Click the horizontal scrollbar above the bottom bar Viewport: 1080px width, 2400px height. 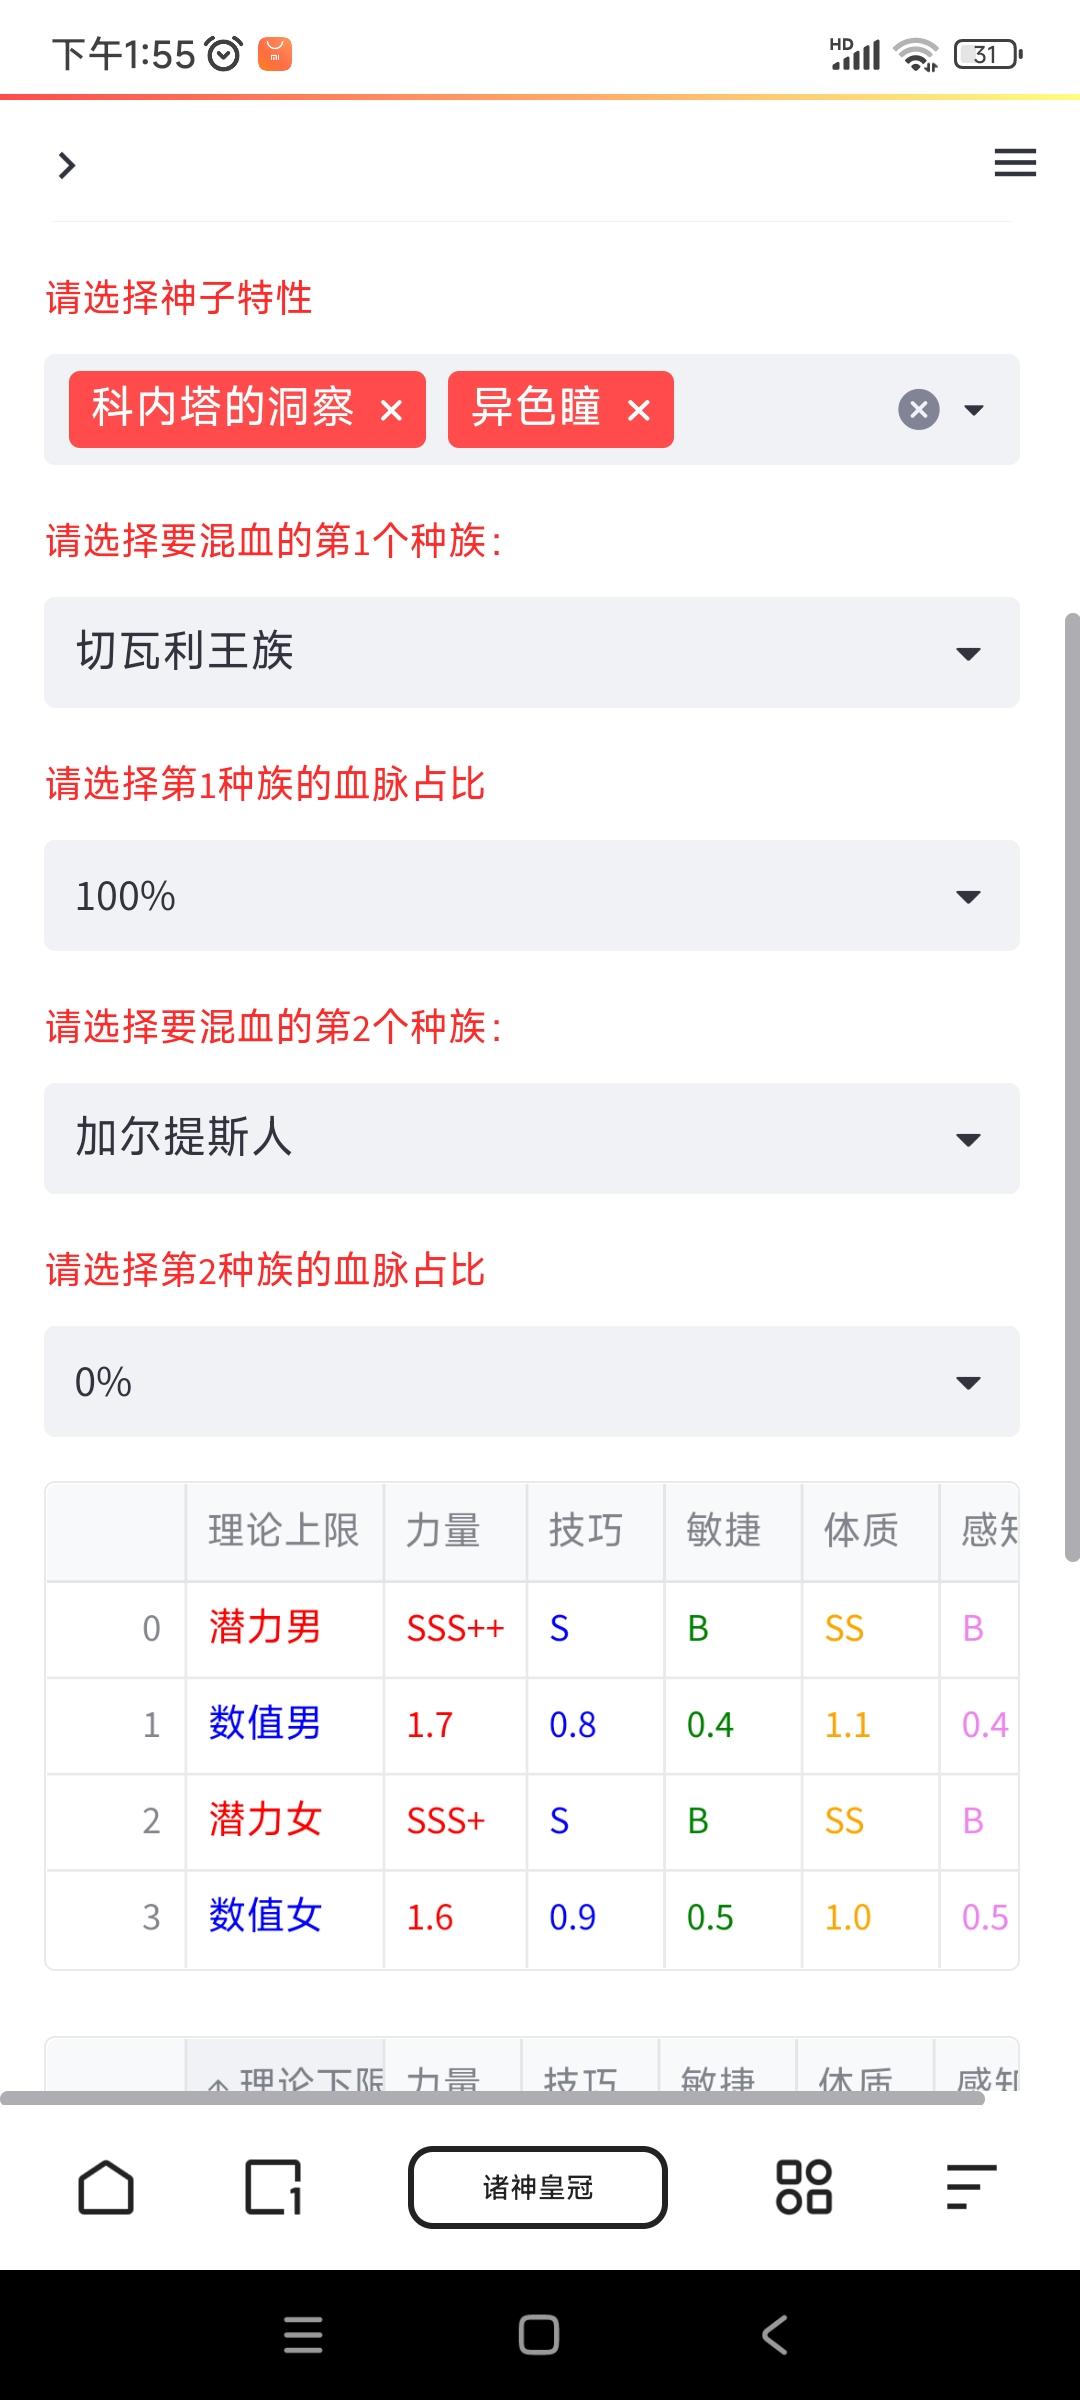point(492,2098)
